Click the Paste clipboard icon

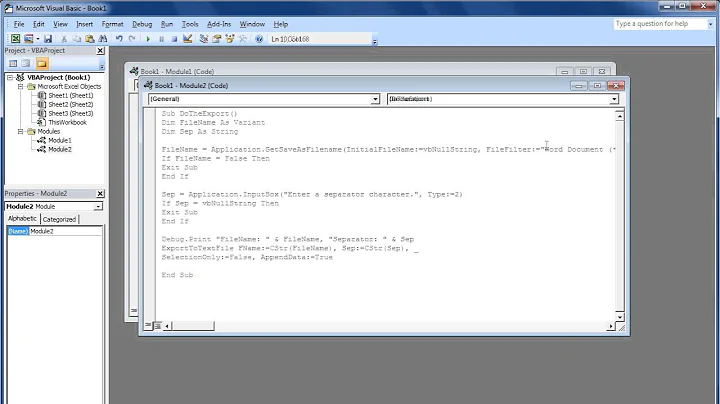pos(90,39)
